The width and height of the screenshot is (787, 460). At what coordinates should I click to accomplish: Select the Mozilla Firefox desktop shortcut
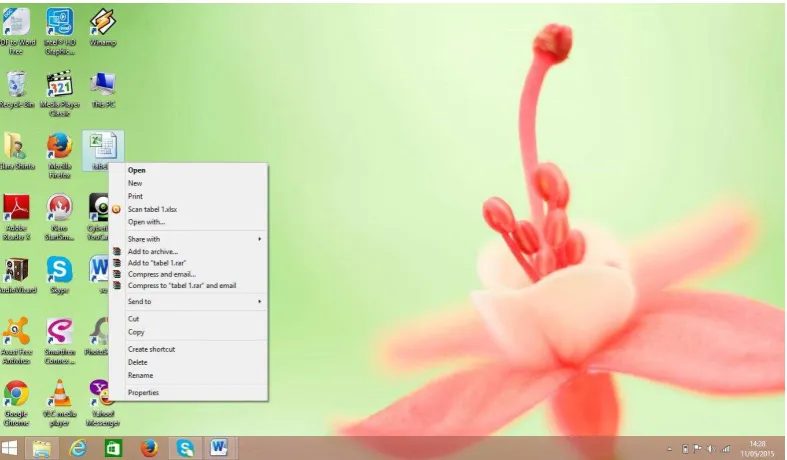click(x=60, y=156)
